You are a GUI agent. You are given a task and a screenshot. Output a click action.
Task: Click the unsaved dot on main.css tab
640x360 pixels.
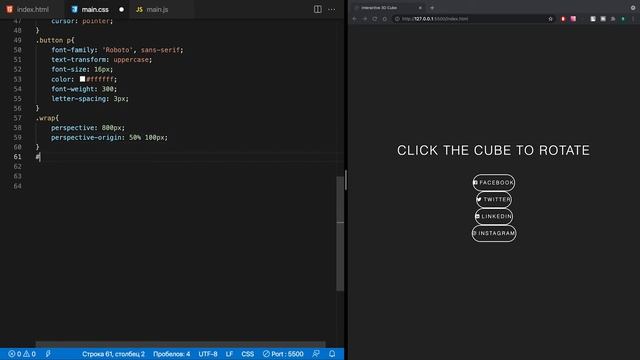tap(121, 9)
